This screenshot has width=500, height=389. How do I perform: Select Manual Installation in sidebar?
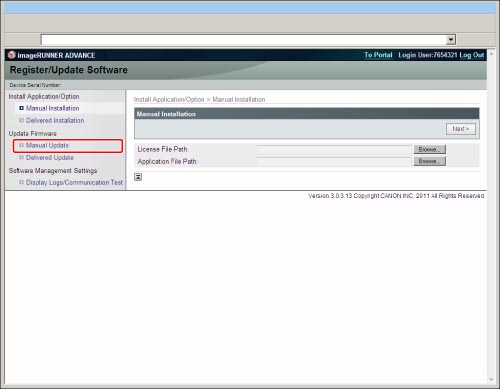pos(52,108)
